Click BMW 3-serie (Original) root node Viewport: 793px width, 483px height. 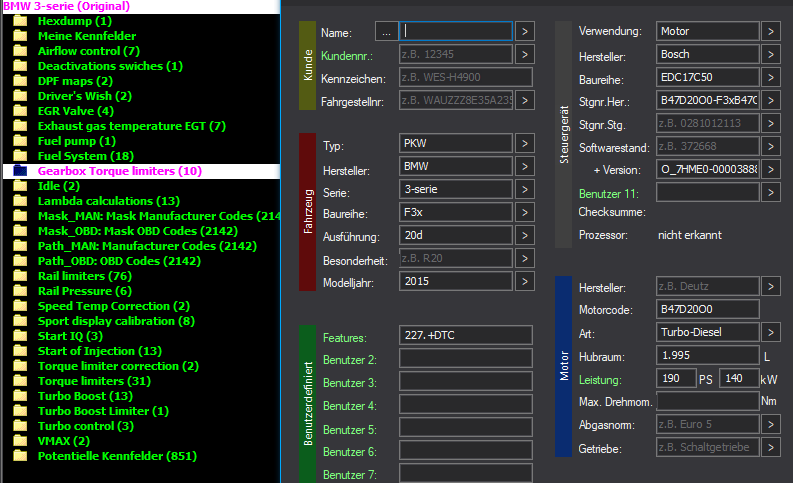(x=66, y=7)
